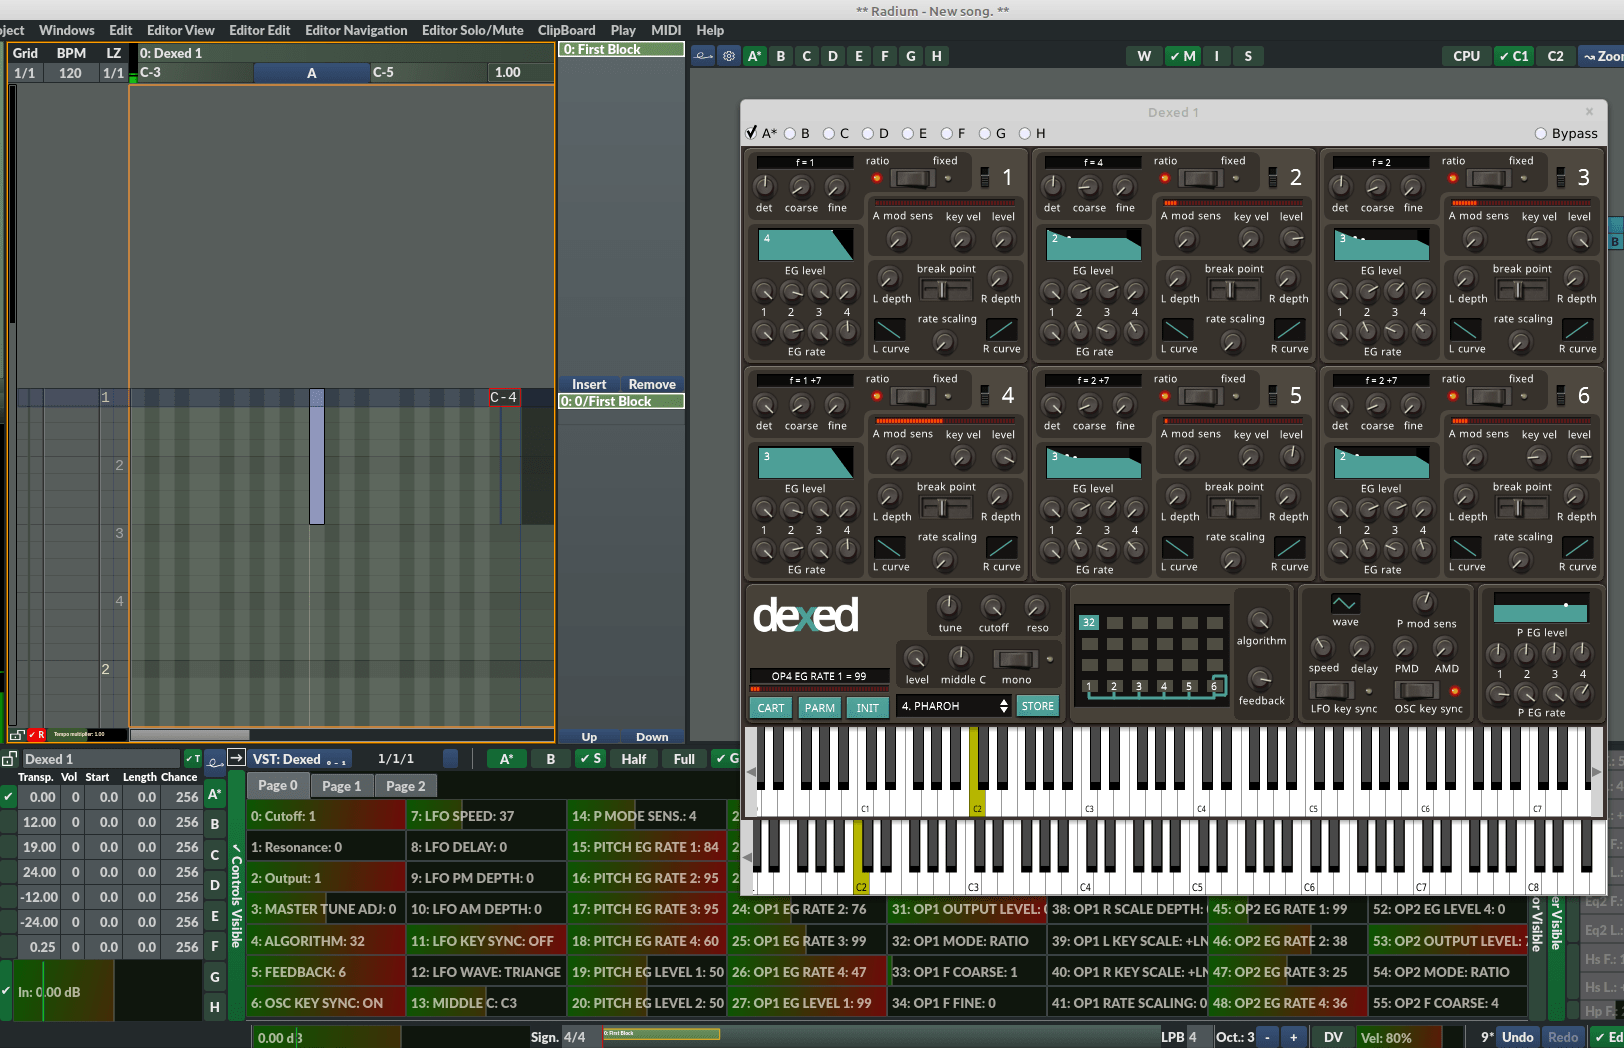This screenshot has height=1048, width=1624.
Task: Click the mixer settings gear icon
Action: point(729,56)
